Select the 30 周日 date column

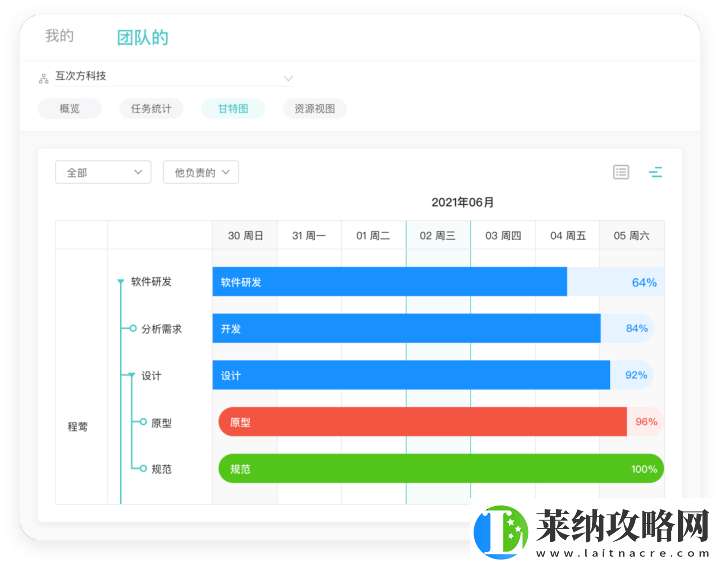pos(245,236)
